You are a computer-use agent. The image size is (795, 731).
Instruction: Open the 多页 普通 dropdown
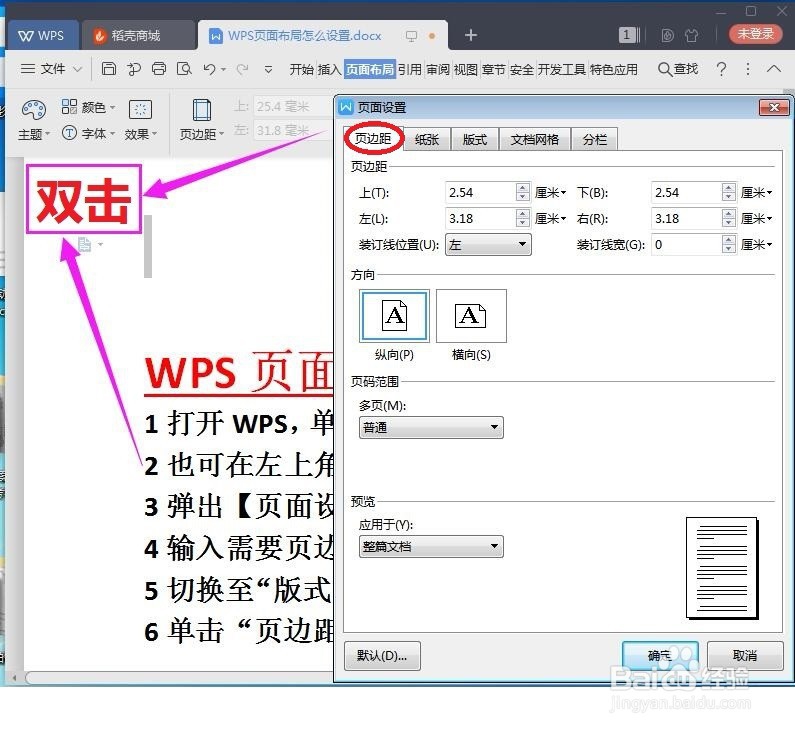coord(431,428)
